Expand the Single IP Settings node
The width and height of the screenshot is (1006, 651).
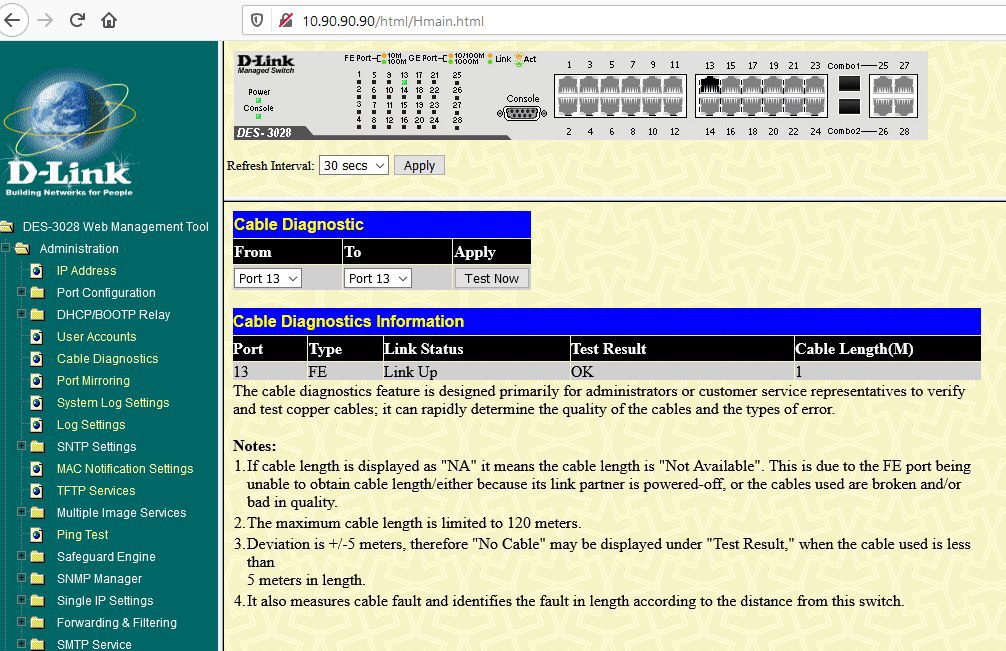point(21,600)
